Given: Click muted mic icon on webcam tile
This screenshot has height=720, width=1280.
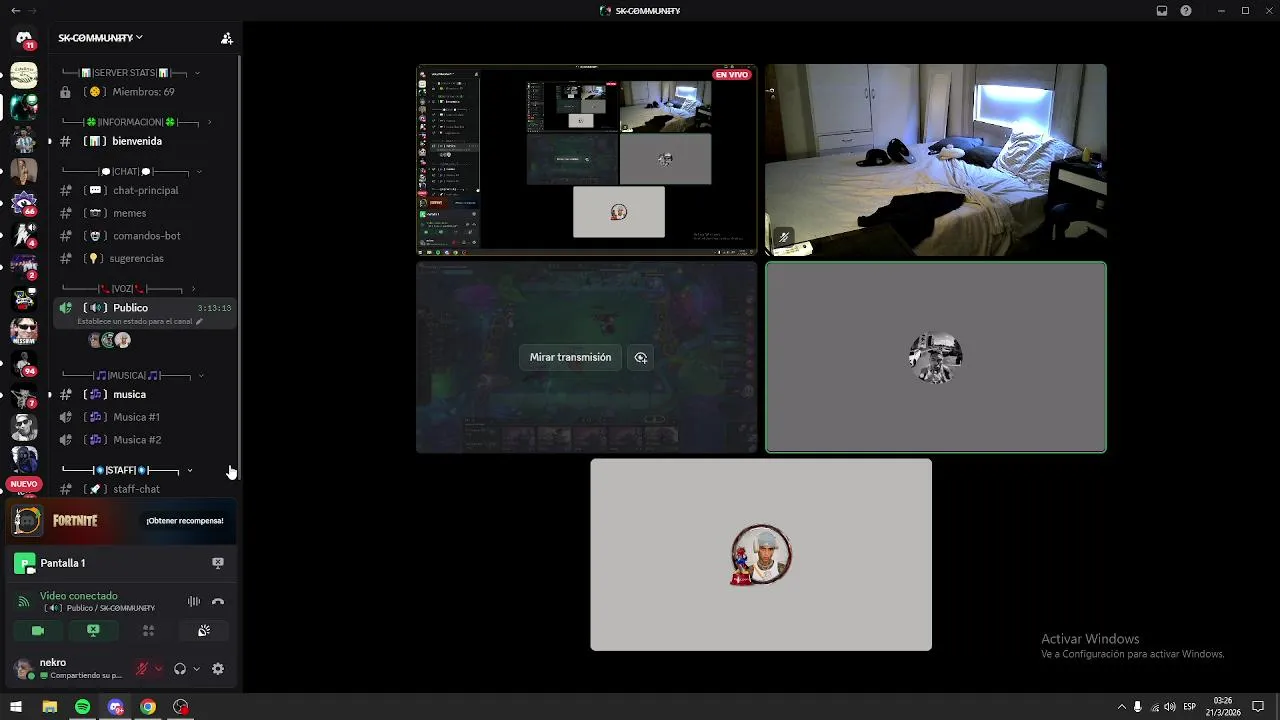Looking at the screenshot, I should point(784,238).
